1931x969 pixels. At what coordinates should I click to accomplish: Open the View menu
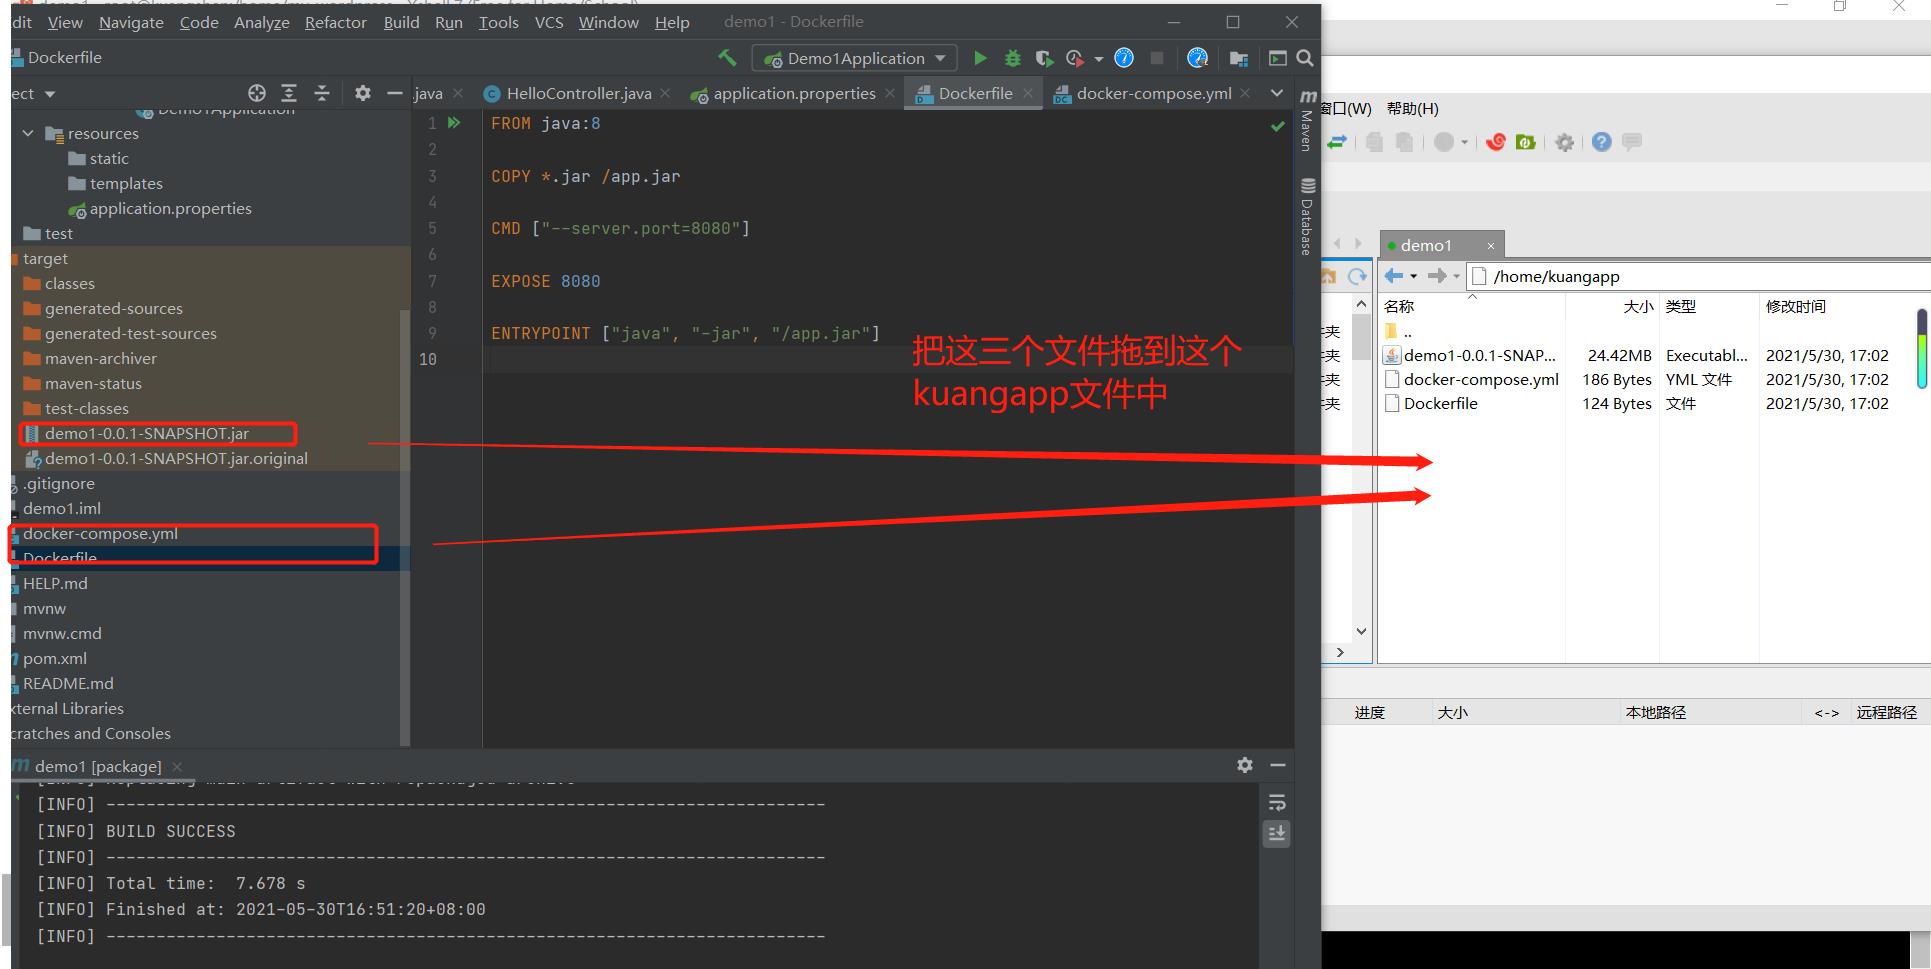click(65, 22)
